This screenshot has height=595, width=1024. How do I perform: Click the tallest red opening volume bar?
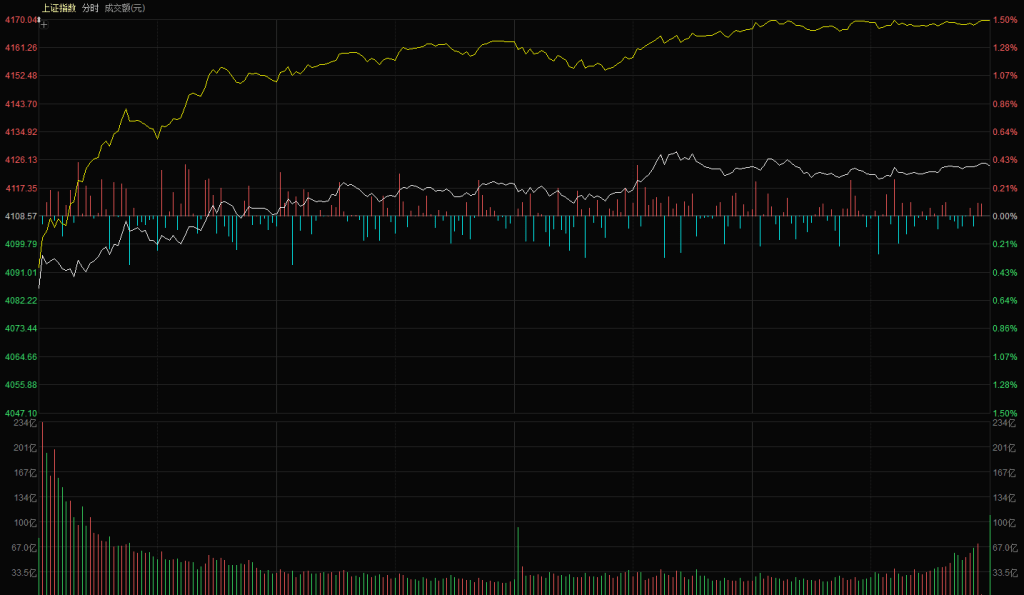[42, 510]
